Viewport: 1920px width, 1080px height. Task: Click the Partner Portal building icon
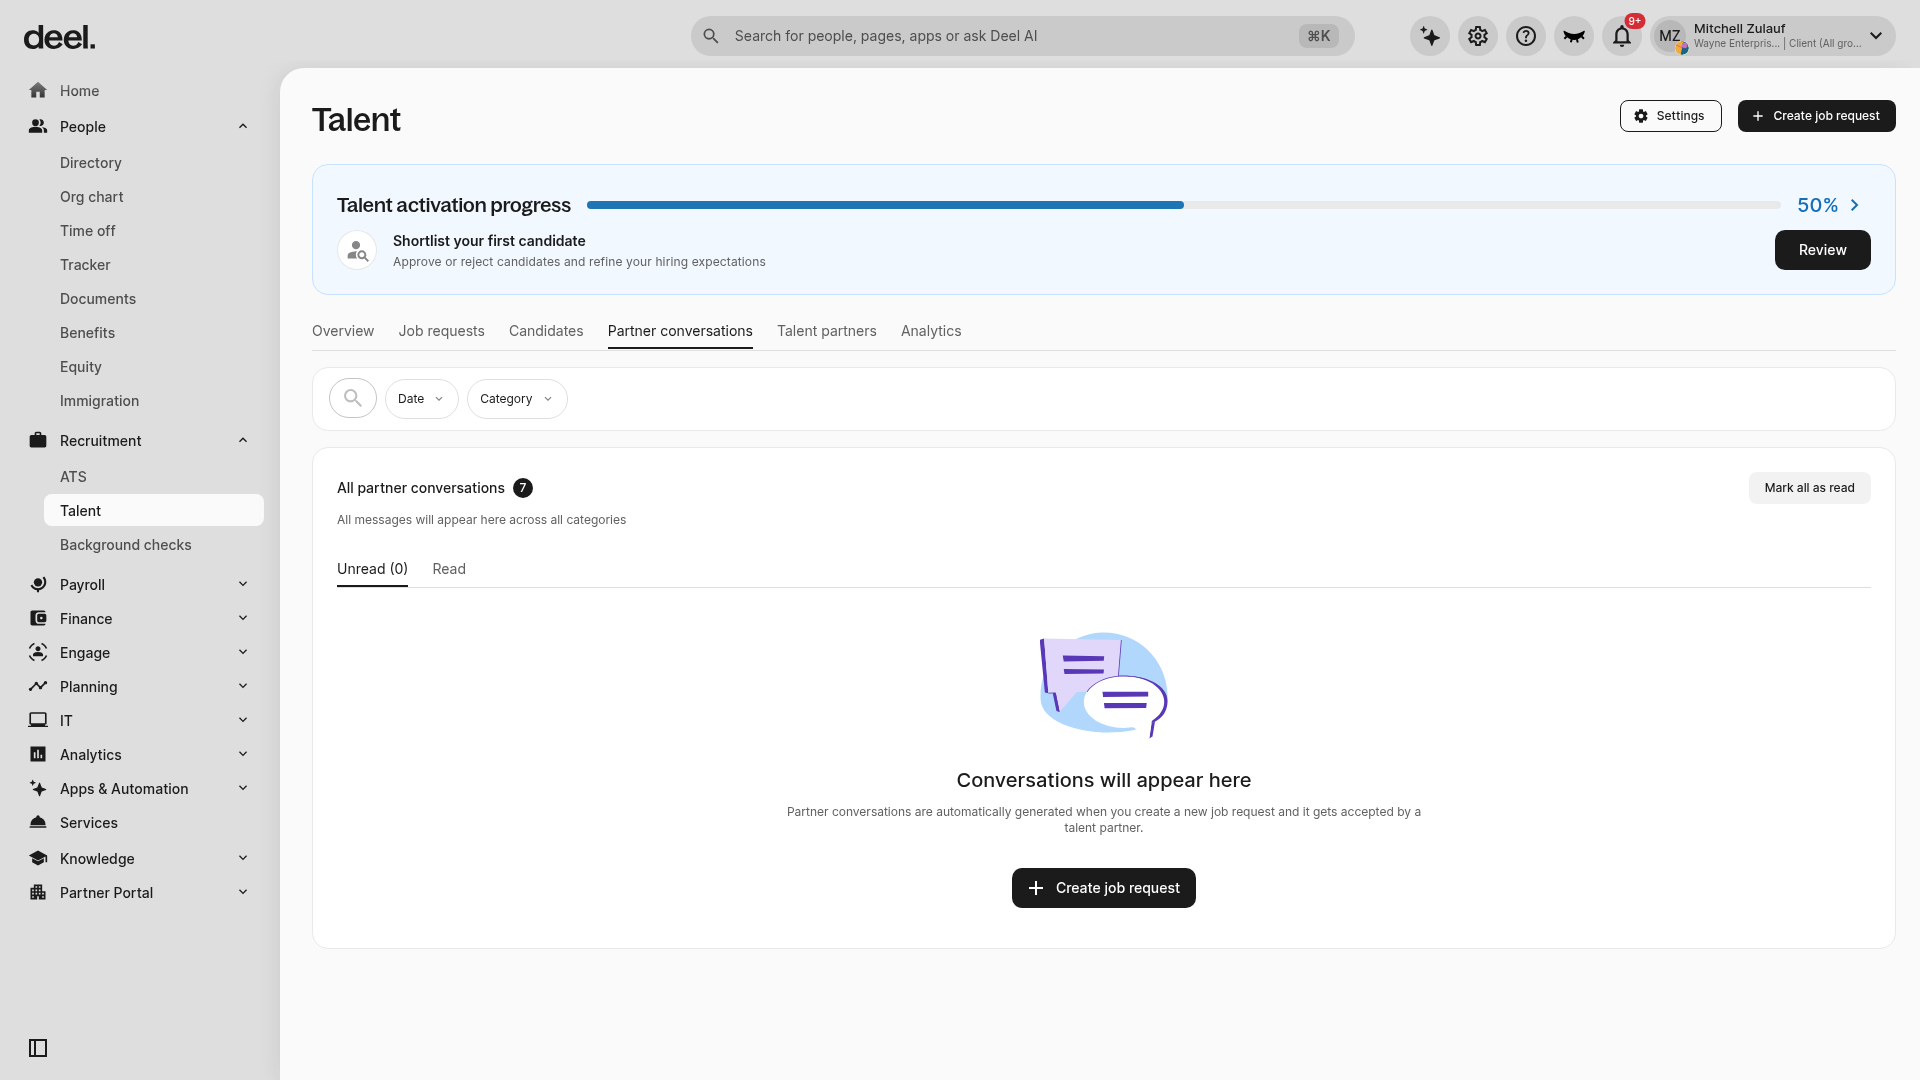click(x=38, y=893)
